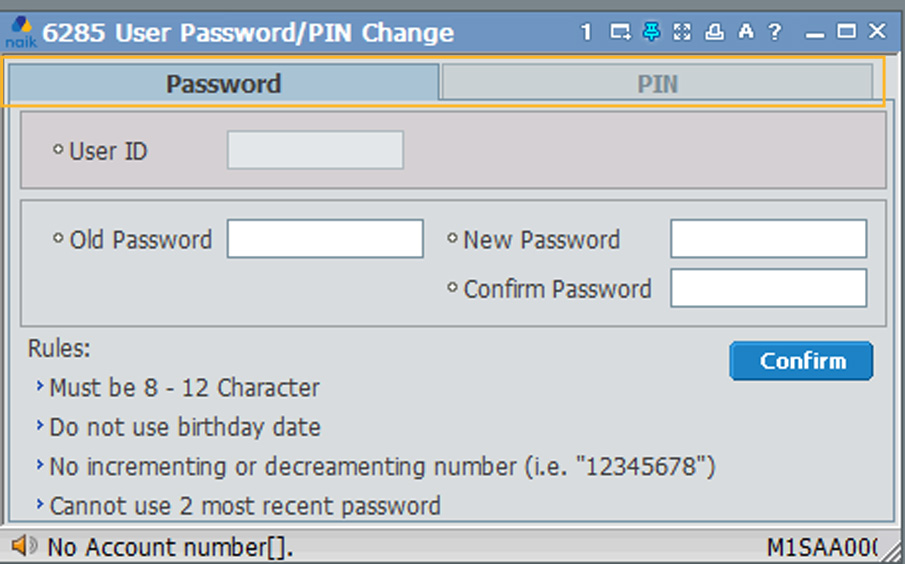Click the naik logo icon
Screen dimensions: 905x564
tap(20, 32)
